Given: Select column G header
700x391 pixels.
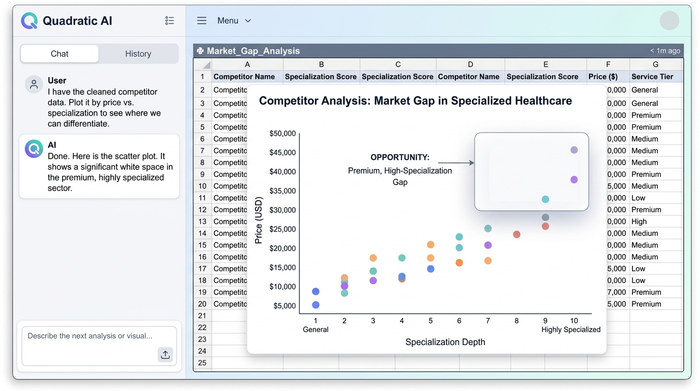Looking at the screenshot, I should click(655, 64).
